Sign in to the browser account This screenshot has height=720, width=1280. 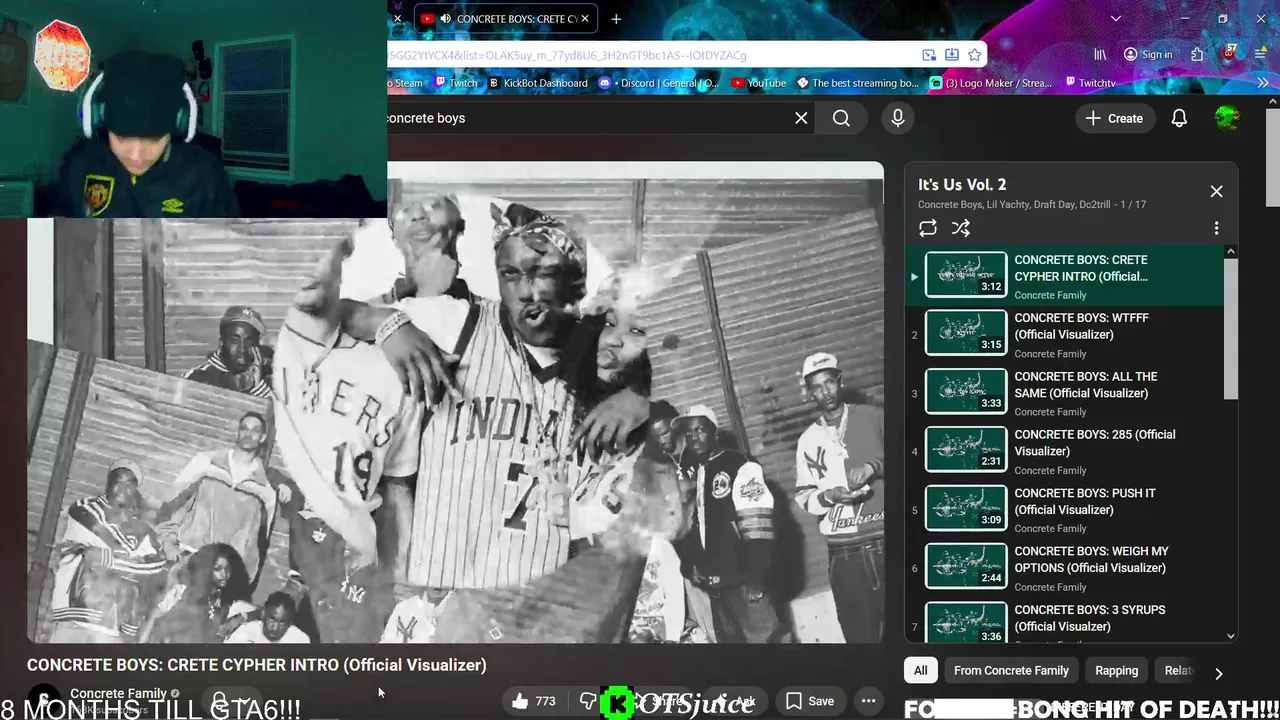[x=1148, y=55]
